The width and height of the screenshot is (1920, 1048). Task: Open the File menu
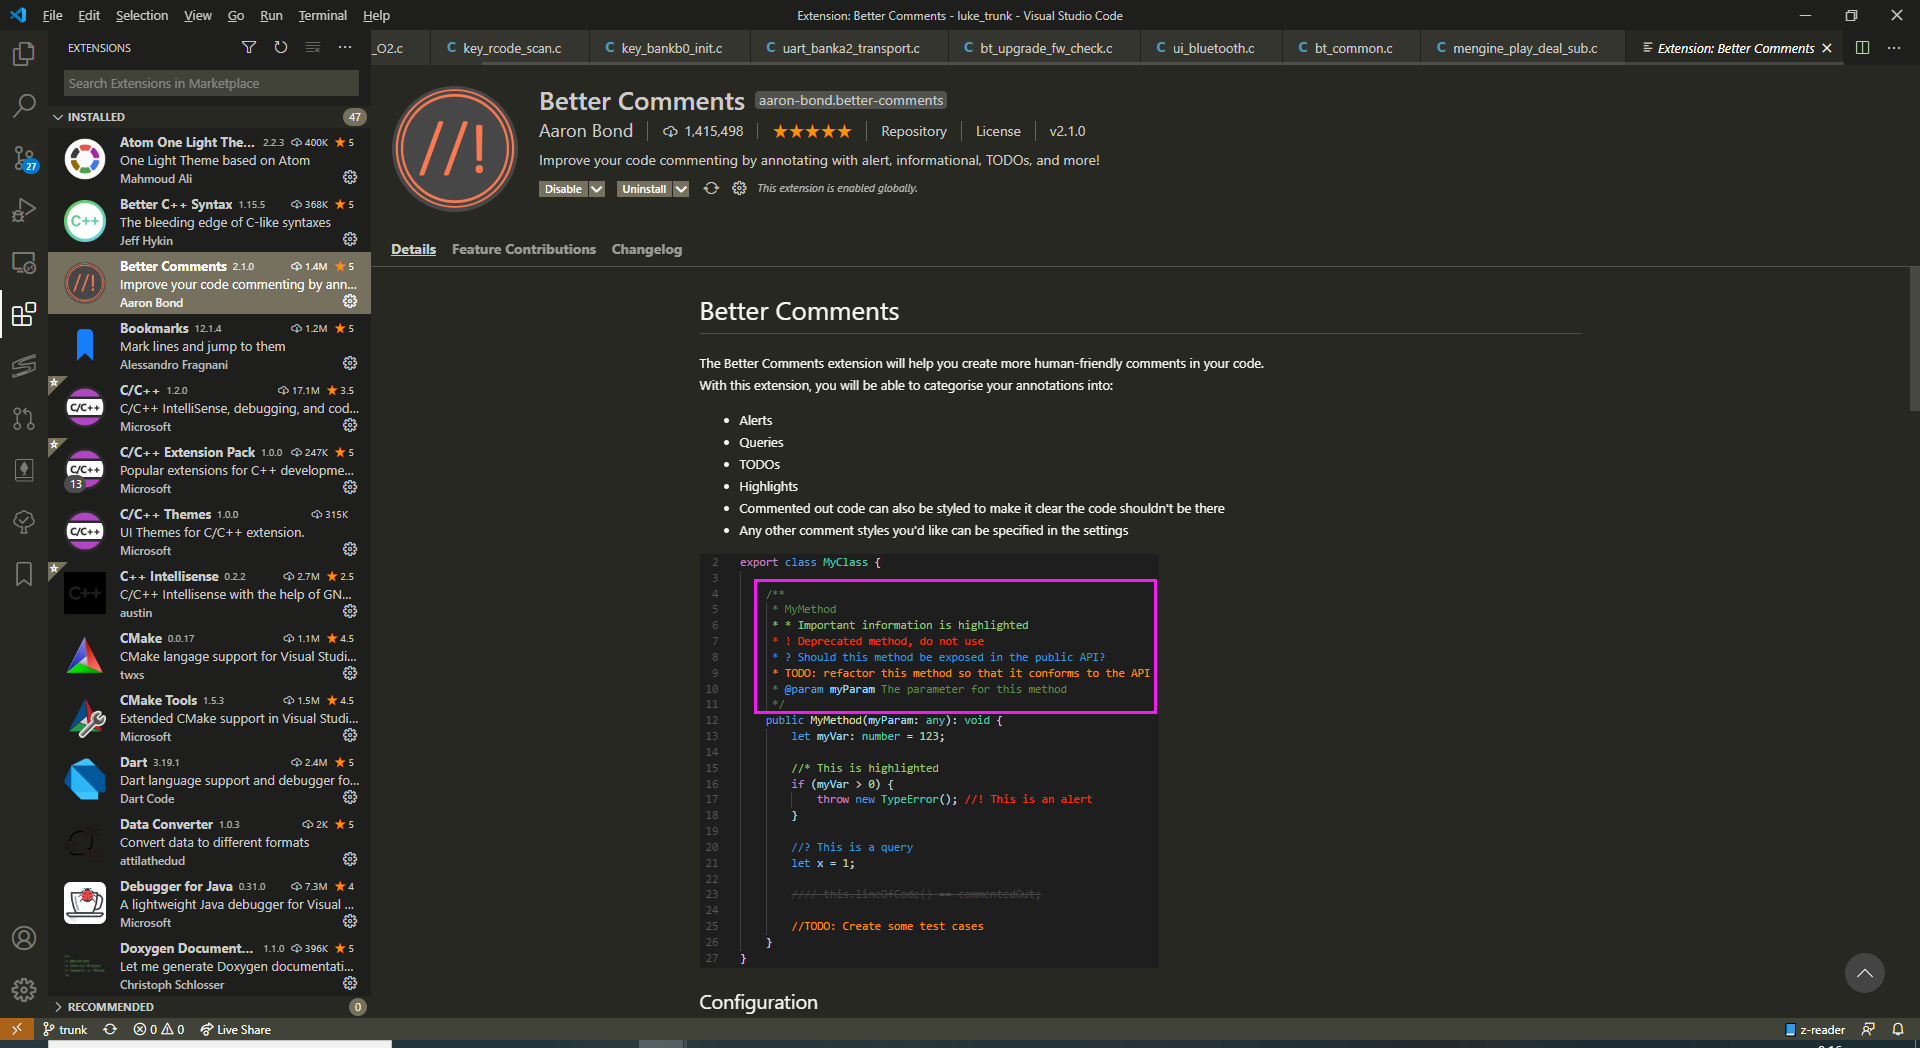click(x=53, y=15)
